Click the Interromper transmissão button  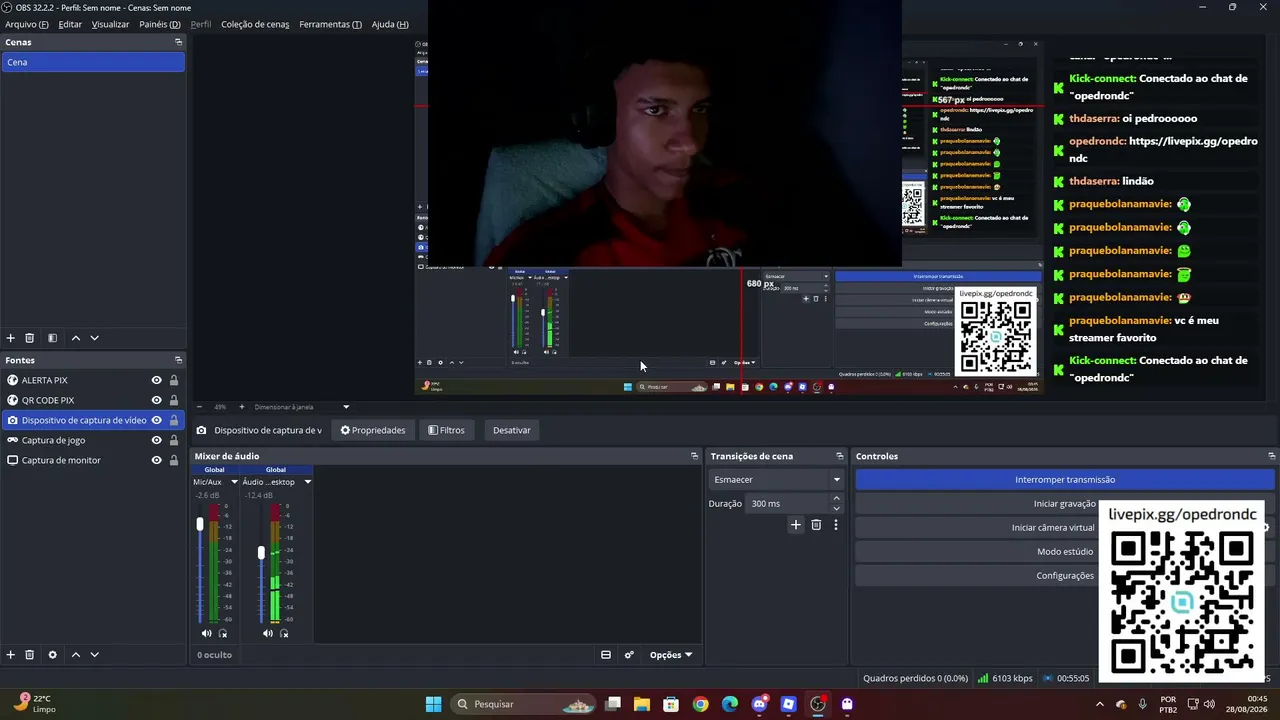coord(1065,480)
